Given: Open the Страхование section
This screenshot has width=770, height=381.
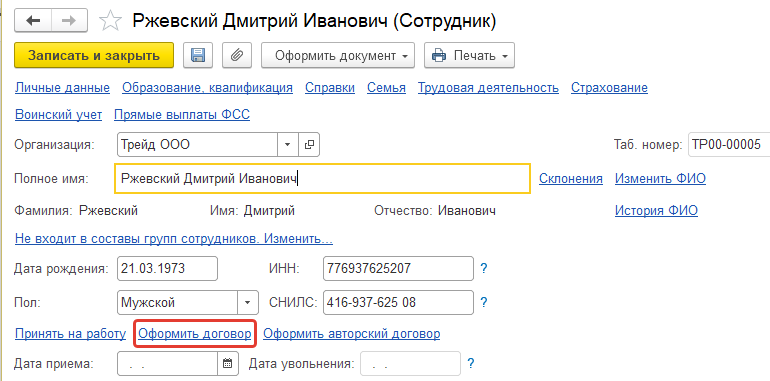Looking at the screenshot, I should point(609,88).
